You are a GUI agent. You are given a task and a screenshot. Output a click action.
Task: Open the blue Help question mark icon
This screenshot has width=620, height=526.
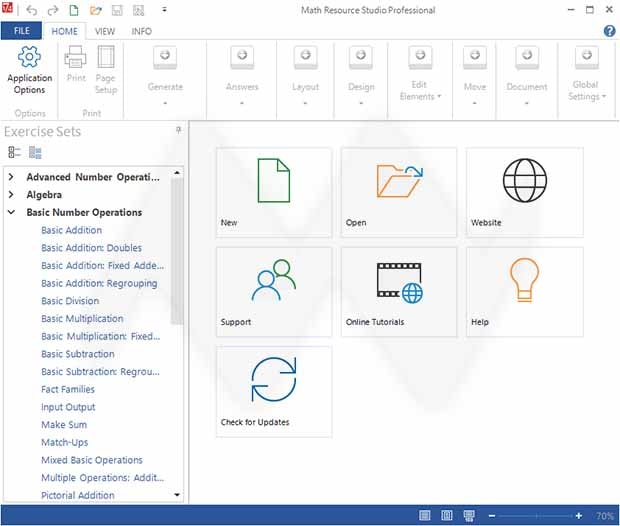click(x=609, y=31)
